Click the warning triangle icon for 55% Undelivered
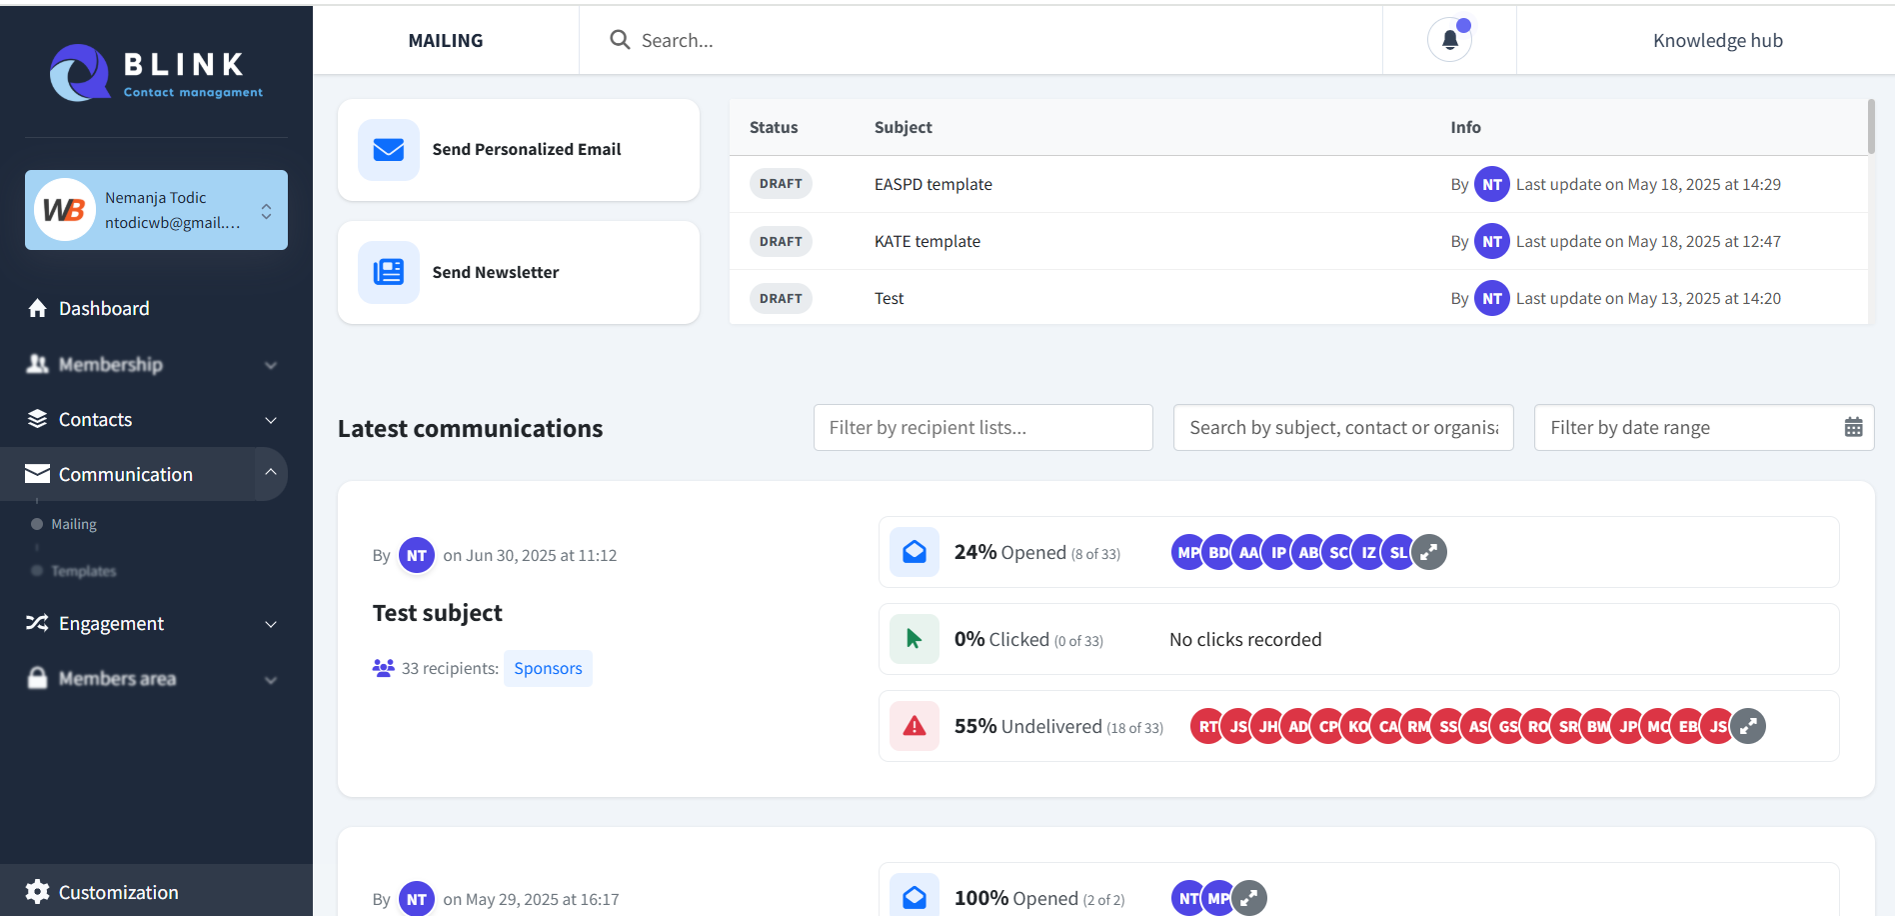The width and height of the screenshot is (1895, 916). (x=914, y=726)
